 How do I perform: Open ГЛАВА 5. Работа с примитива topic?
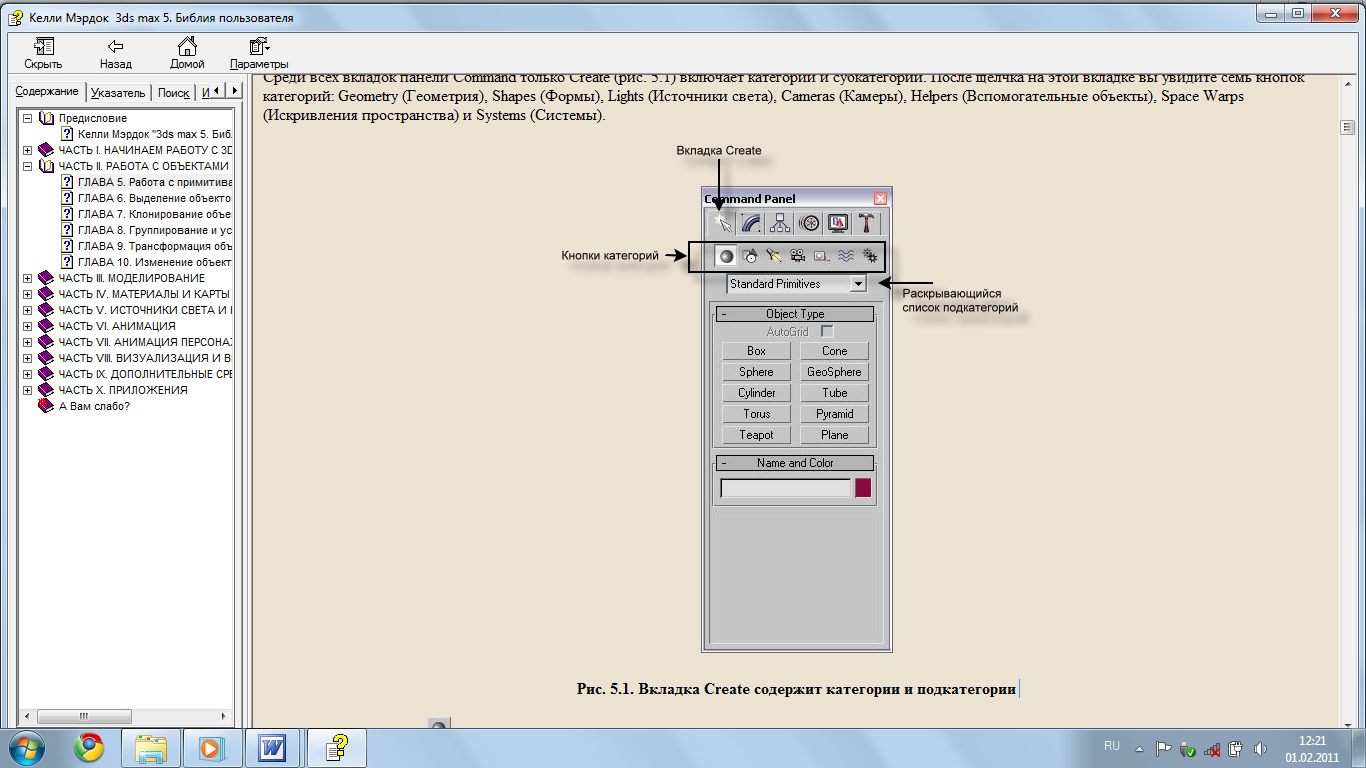pos(154,182)
